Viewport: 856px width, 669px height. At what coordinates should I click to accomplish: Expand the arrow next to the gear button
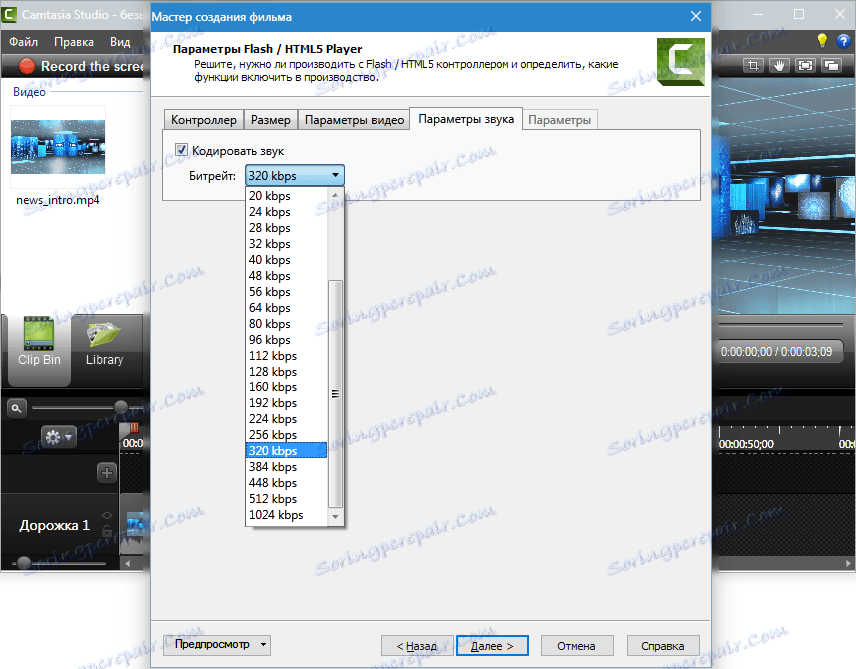coord(68,437)
